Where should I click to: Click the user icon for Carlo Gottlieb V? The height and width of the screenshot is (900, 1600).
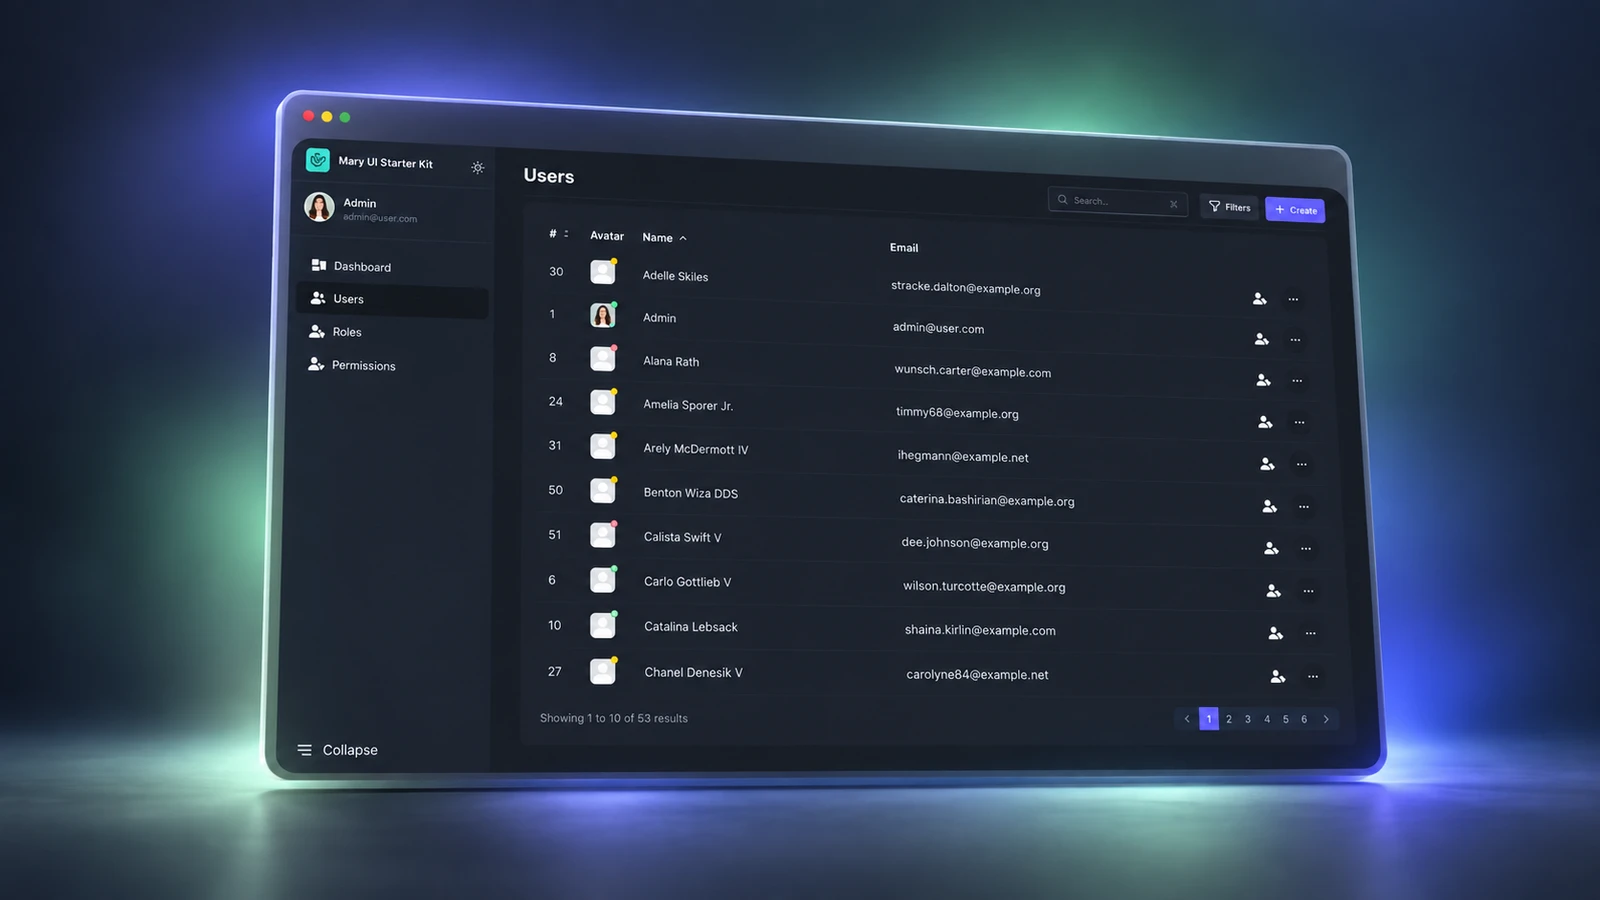click(1274, 592)
